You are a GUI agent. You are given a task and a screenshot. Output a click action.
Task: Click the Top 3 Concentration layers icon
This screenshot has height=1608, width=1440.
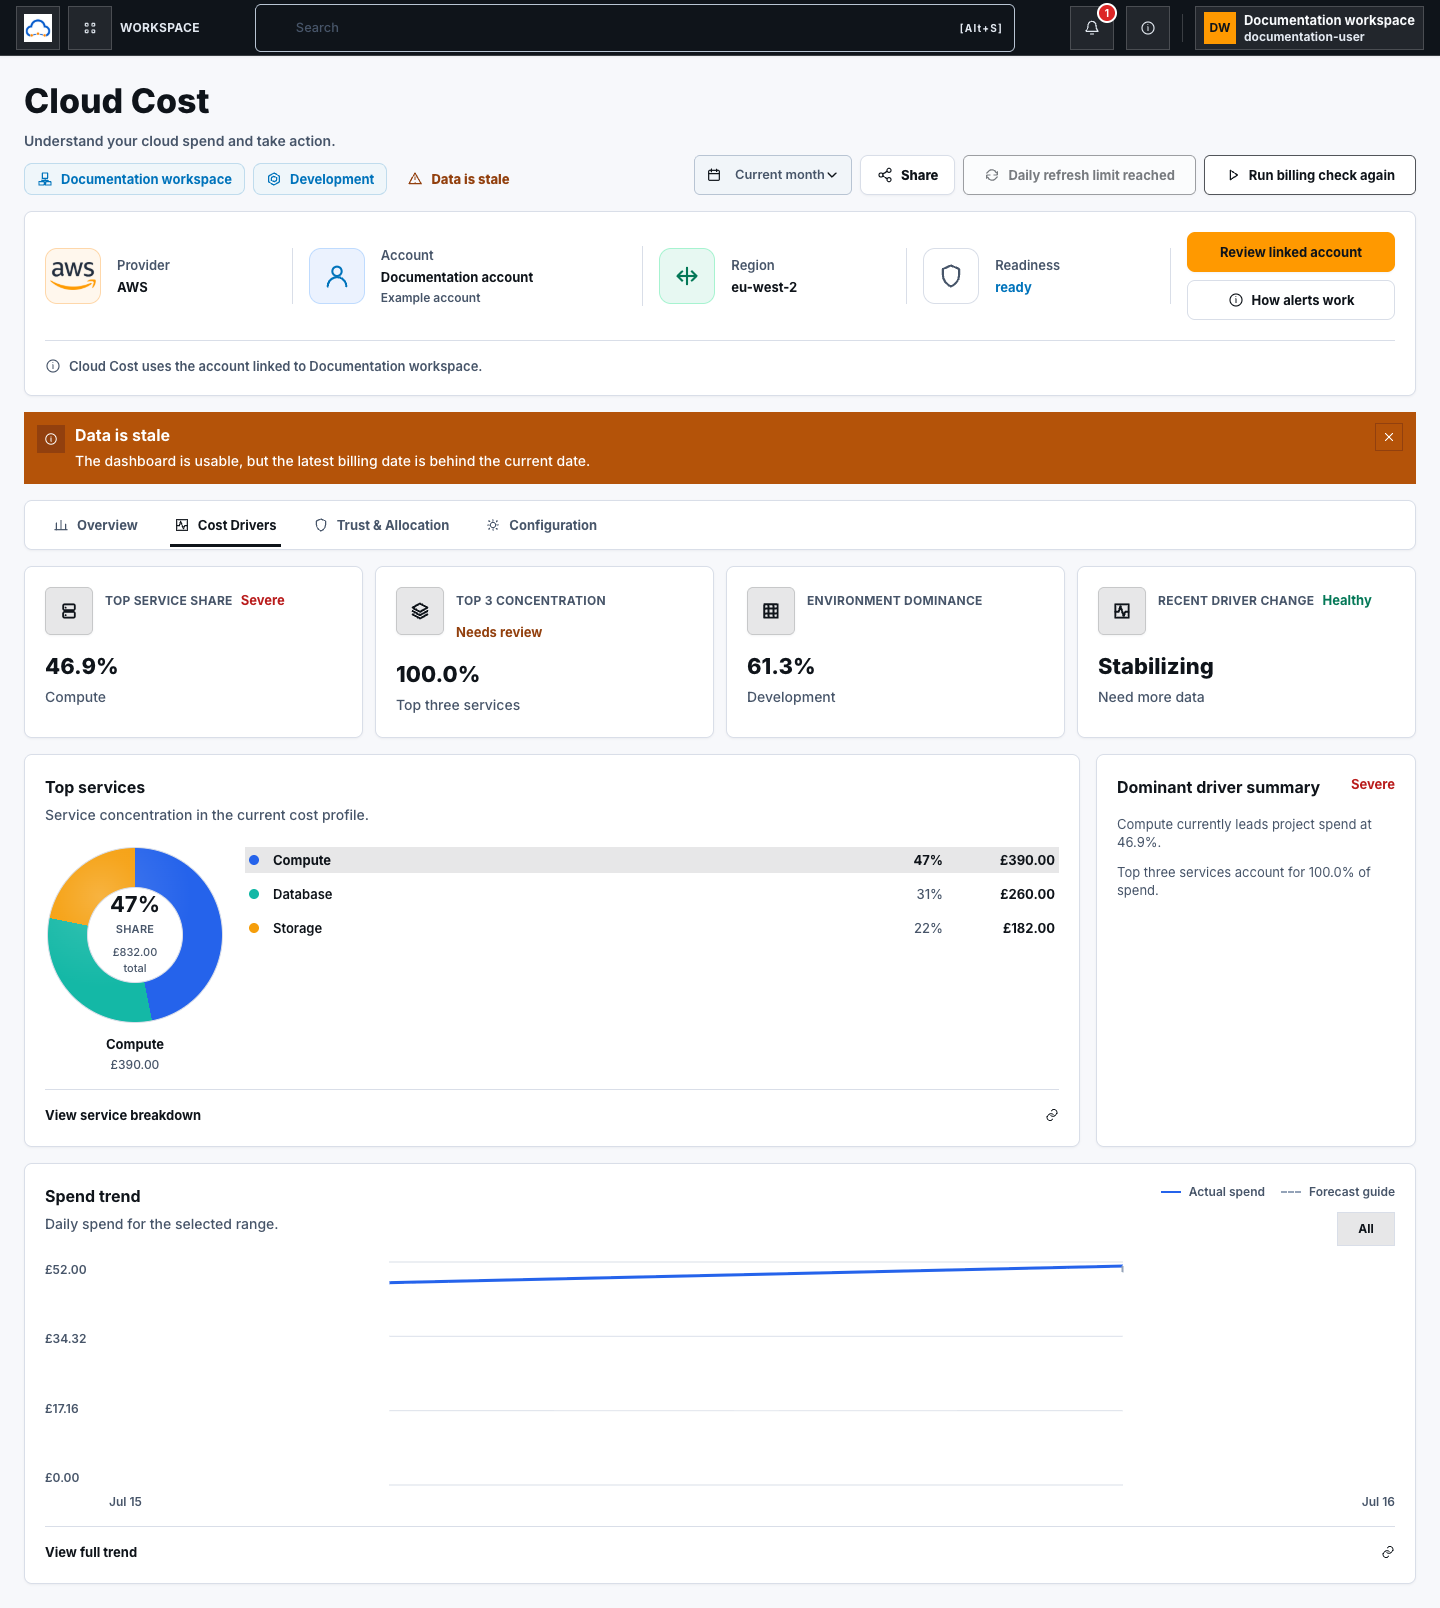pos(420,611)
